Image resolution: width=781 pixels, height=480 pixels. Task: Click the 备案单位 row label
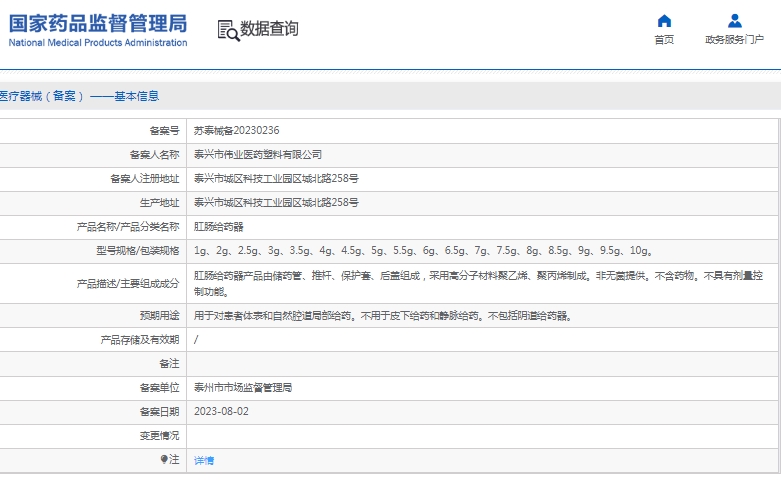(159, 388)
